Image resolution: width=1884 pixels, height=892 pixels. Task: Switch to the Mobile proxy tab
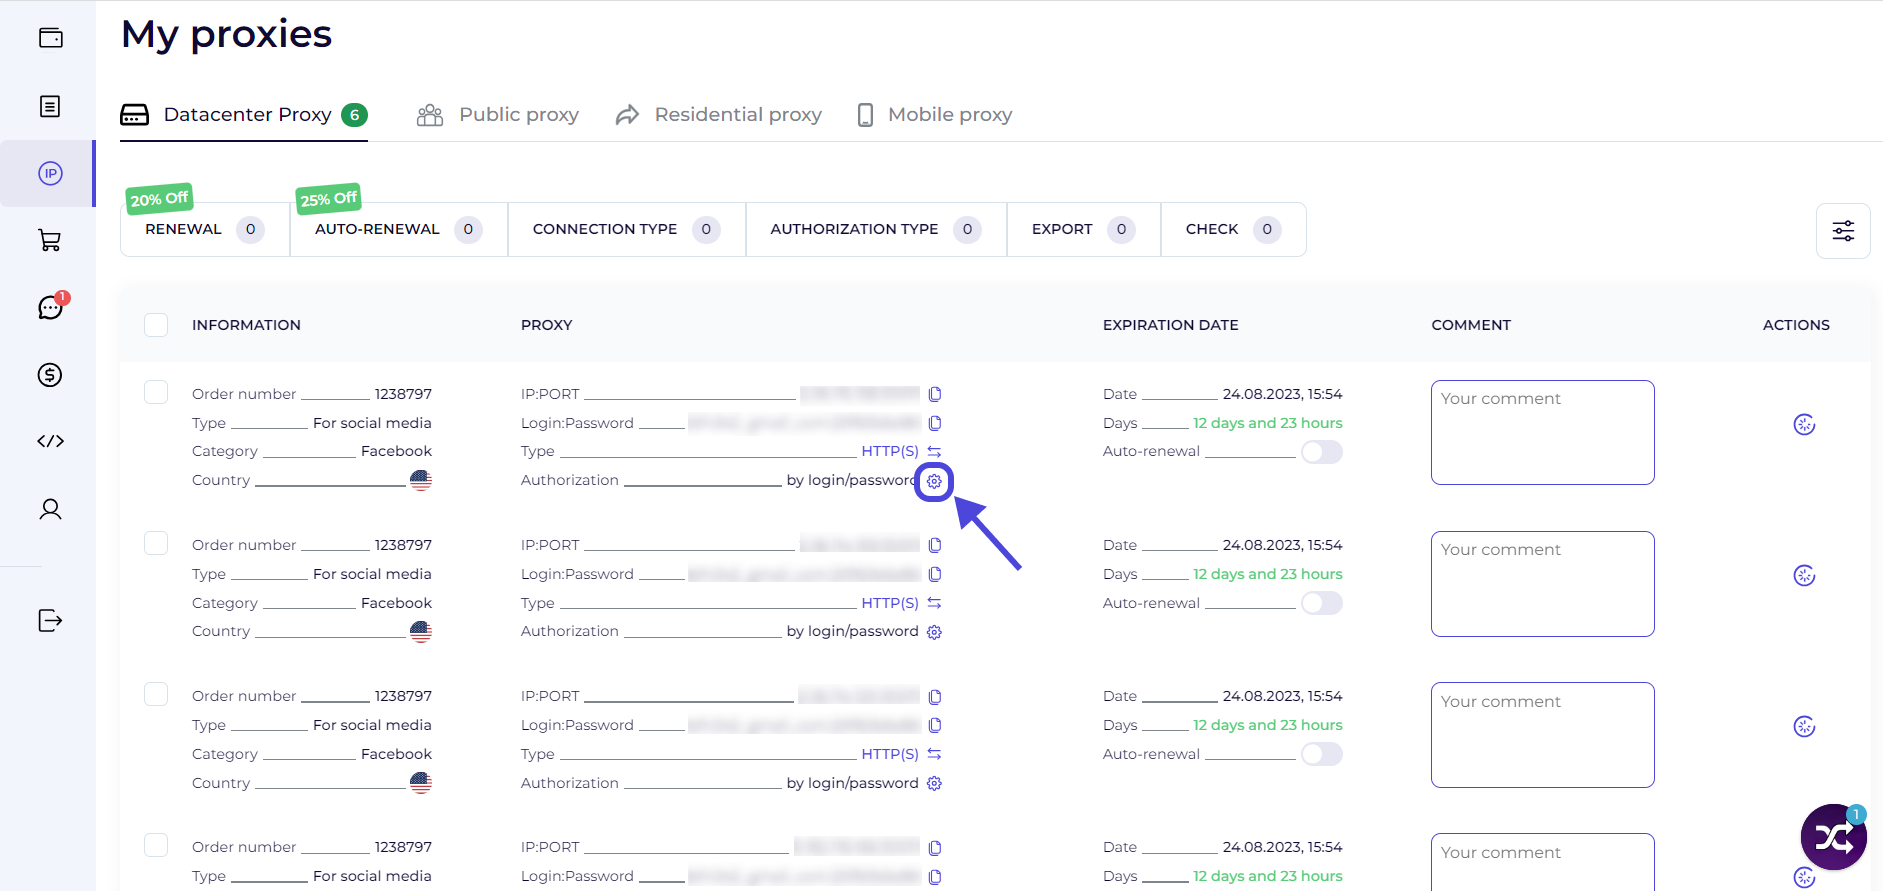(935, 115)
